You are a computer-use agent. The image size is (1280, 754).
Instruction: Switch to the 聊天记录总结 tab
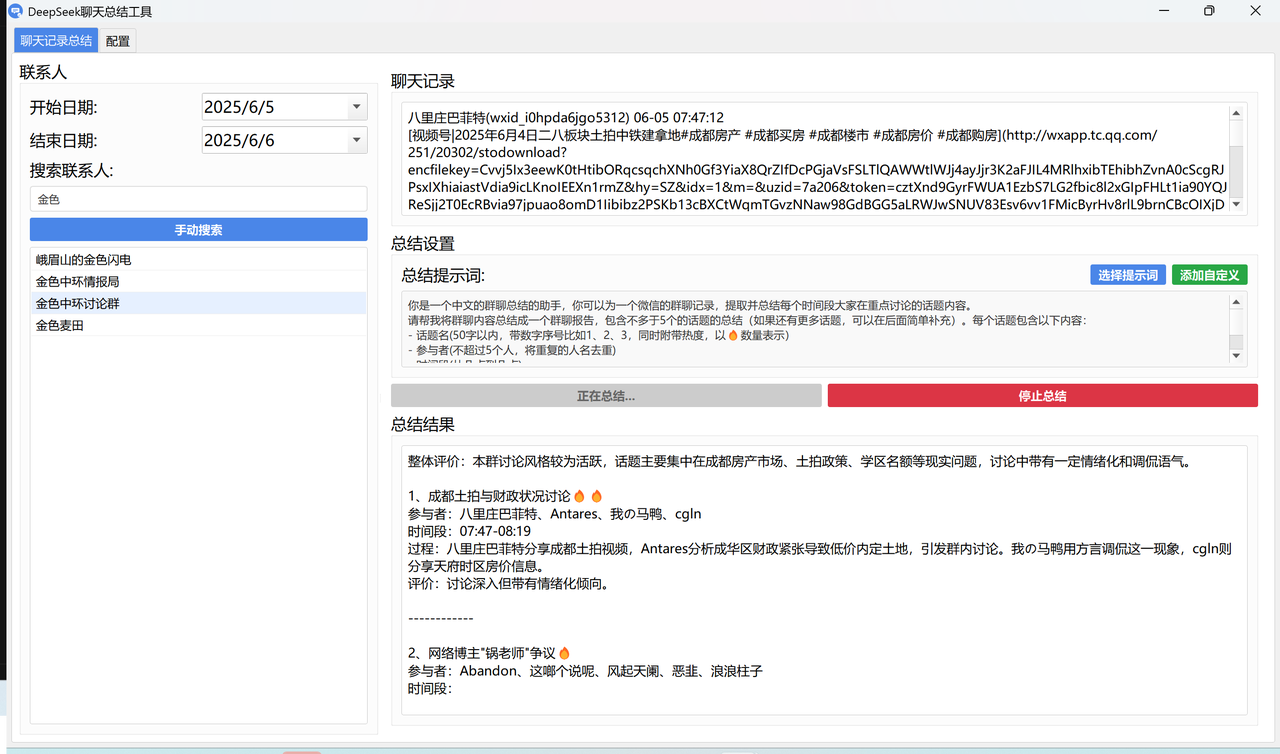click(x=56, y=41)
